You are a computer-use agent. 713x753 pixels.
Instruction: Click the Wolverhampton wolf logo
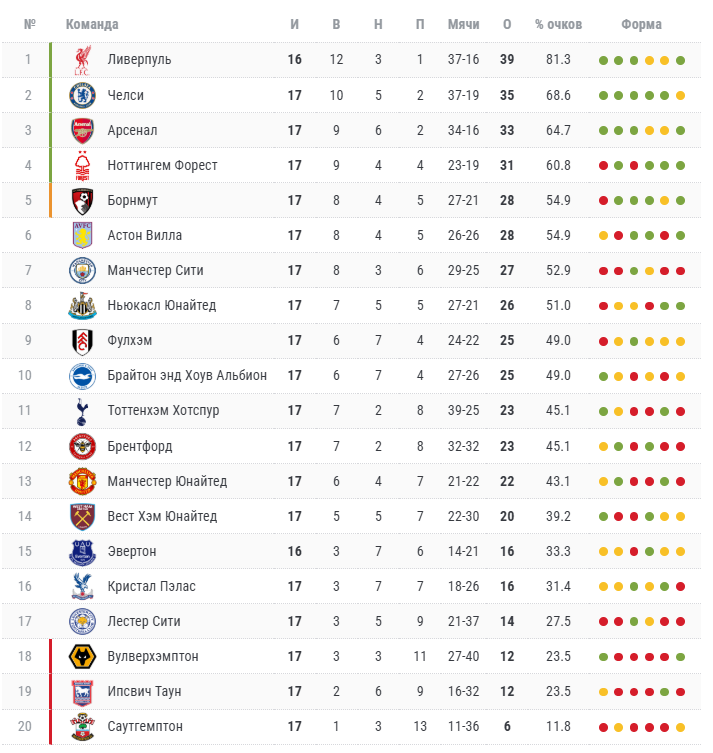82,656
